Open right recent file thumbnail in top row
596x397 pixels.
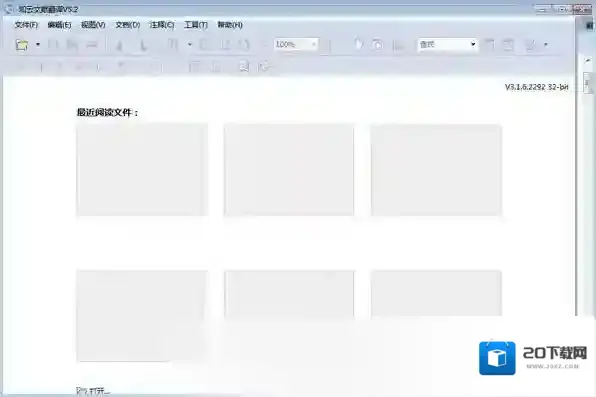(436, 170)
